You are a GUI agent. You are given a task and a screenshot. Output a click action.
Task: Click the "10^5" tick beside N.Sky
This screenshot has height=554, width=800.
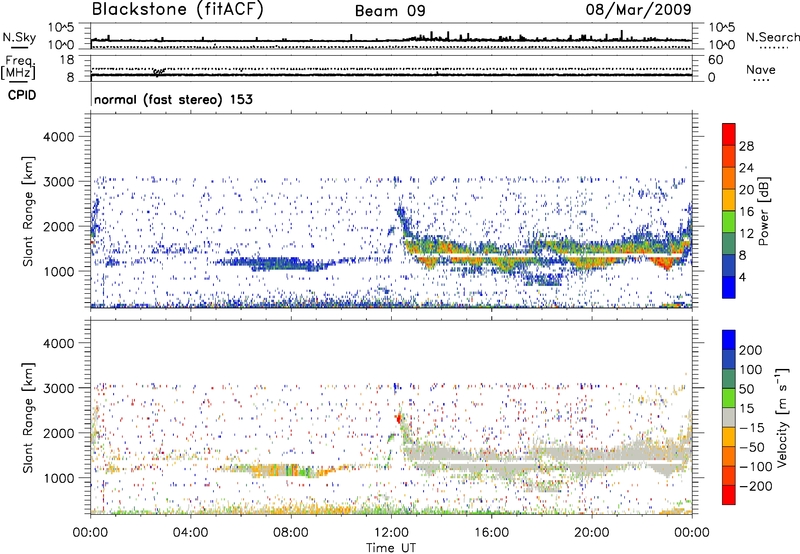(61, 28)
